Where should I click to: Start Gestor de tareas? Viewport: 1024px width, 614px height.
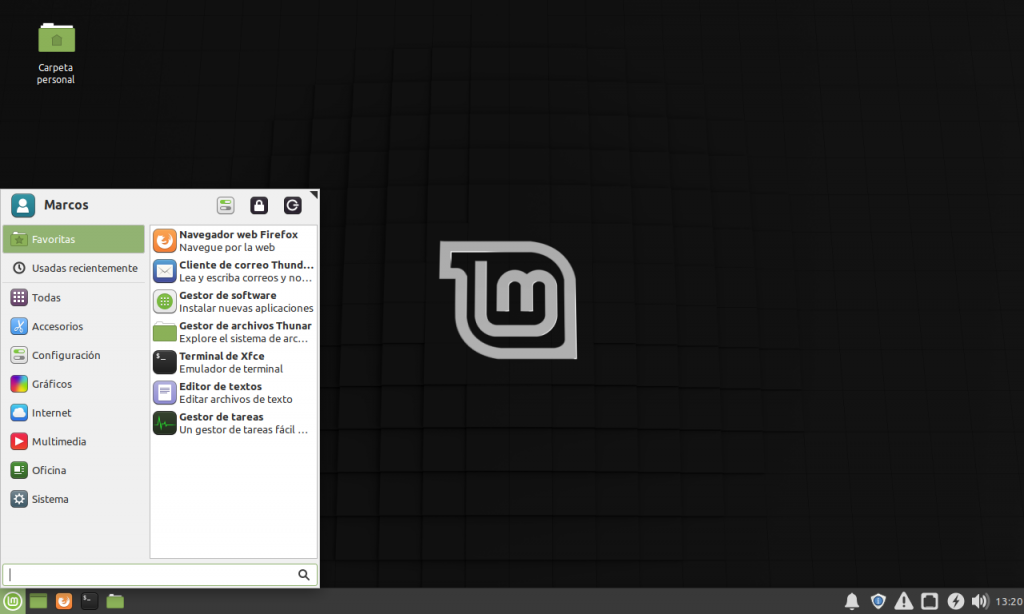coord(230,422)
